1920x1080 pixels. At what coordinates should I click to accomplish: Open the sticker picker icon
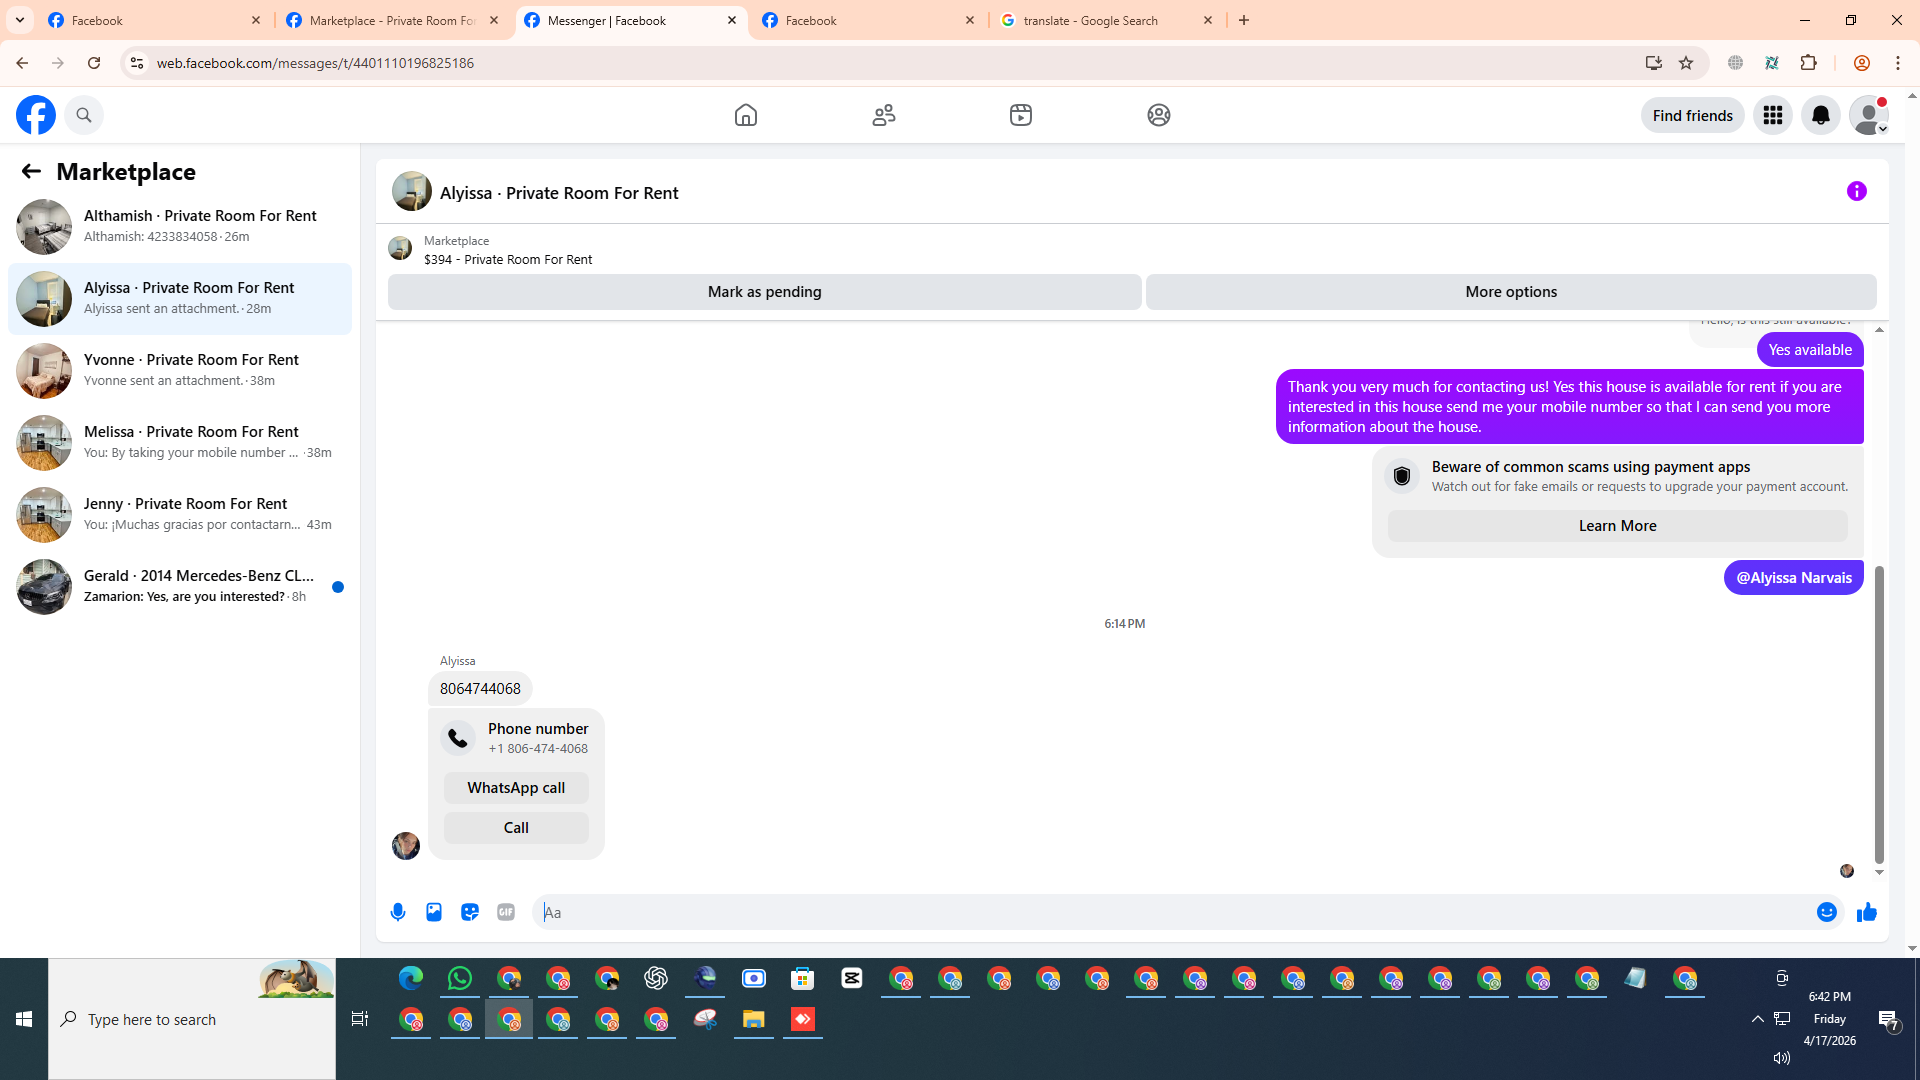[x=470, y=912]
